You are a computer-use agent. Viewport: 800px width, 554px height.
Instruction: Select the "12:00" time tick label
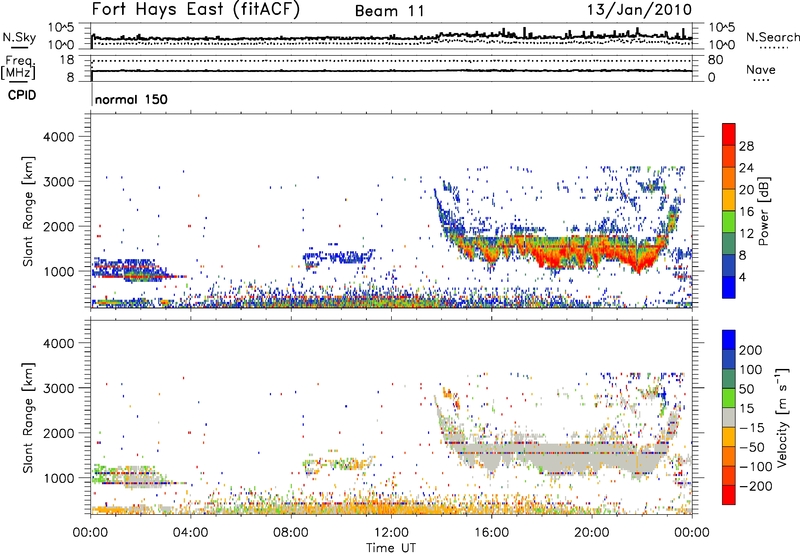point(391,533)
